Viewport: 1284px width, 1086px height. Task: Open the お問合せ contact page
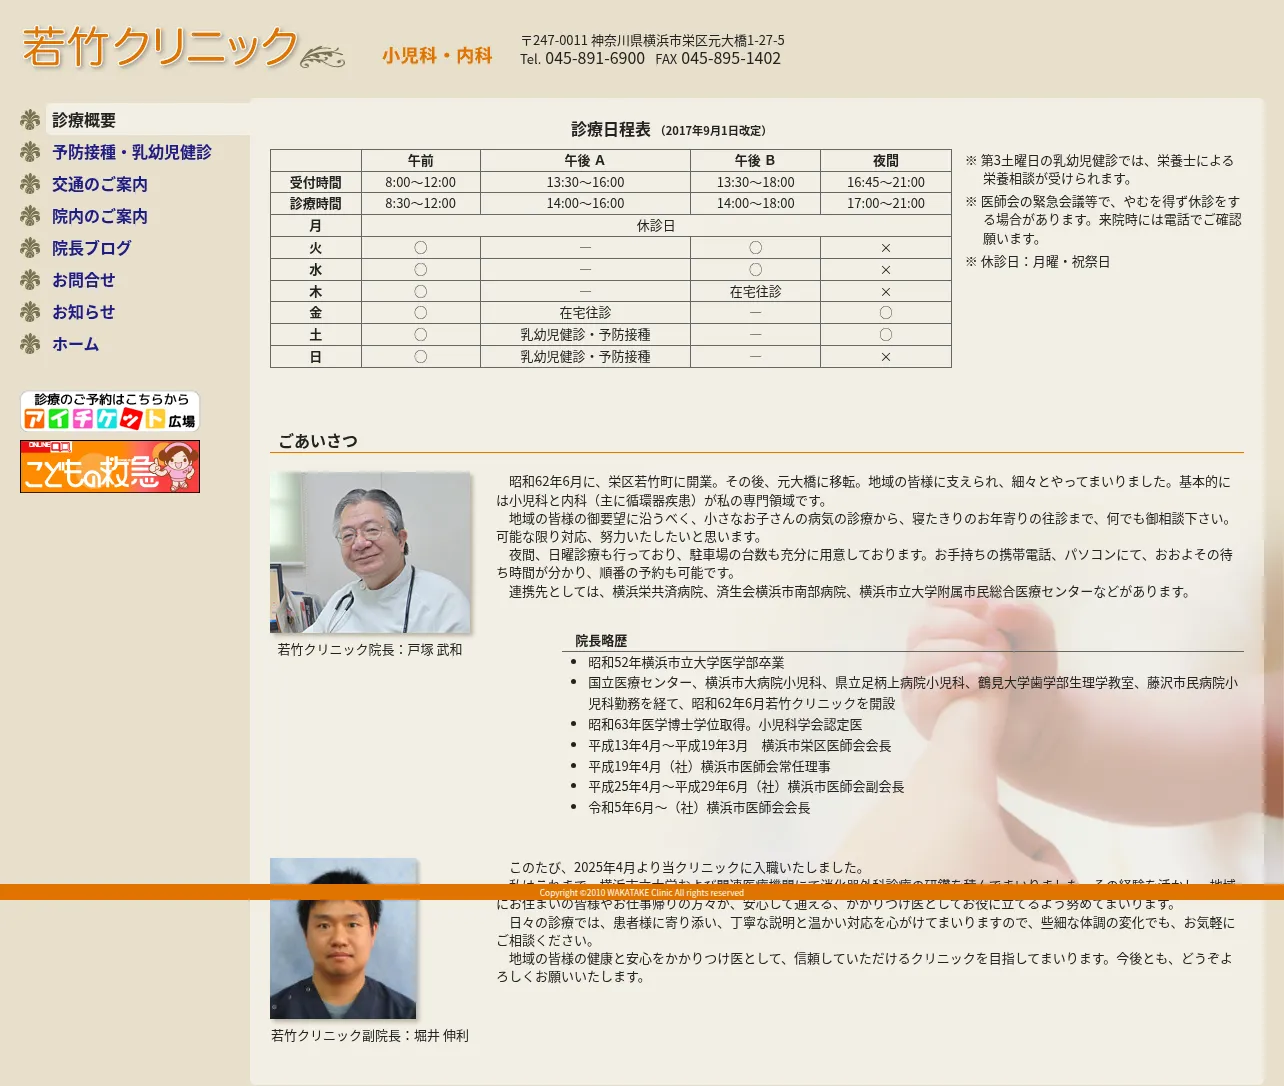coord(84,280)
